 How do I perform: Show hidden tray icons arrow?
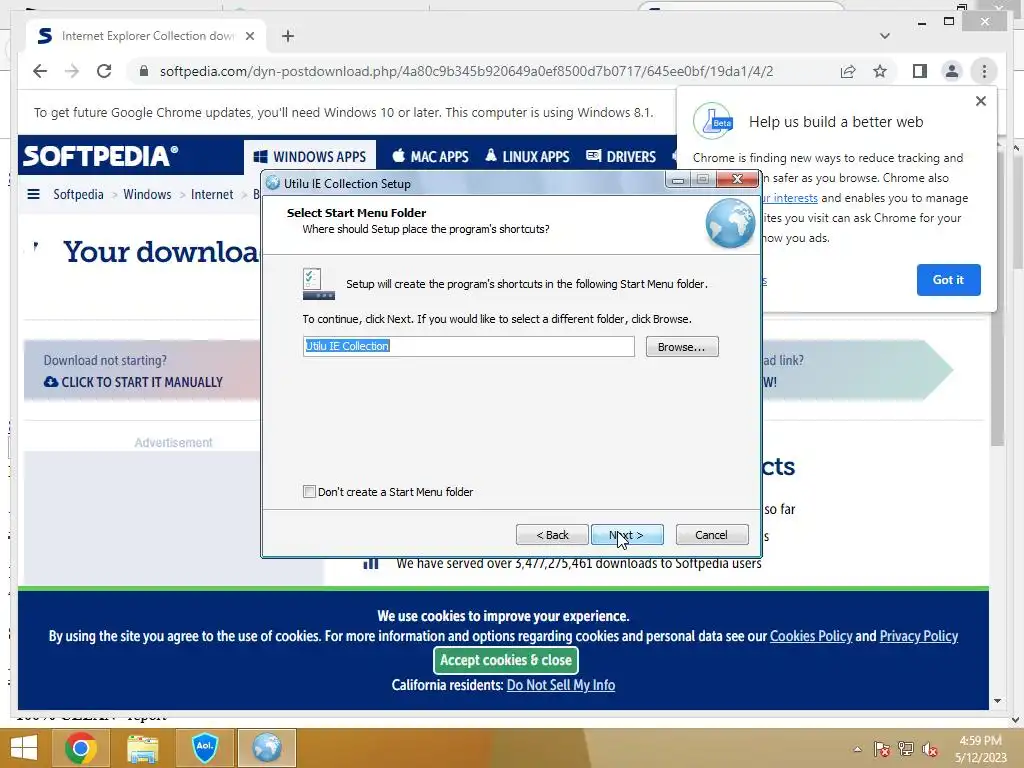(857, 749)
